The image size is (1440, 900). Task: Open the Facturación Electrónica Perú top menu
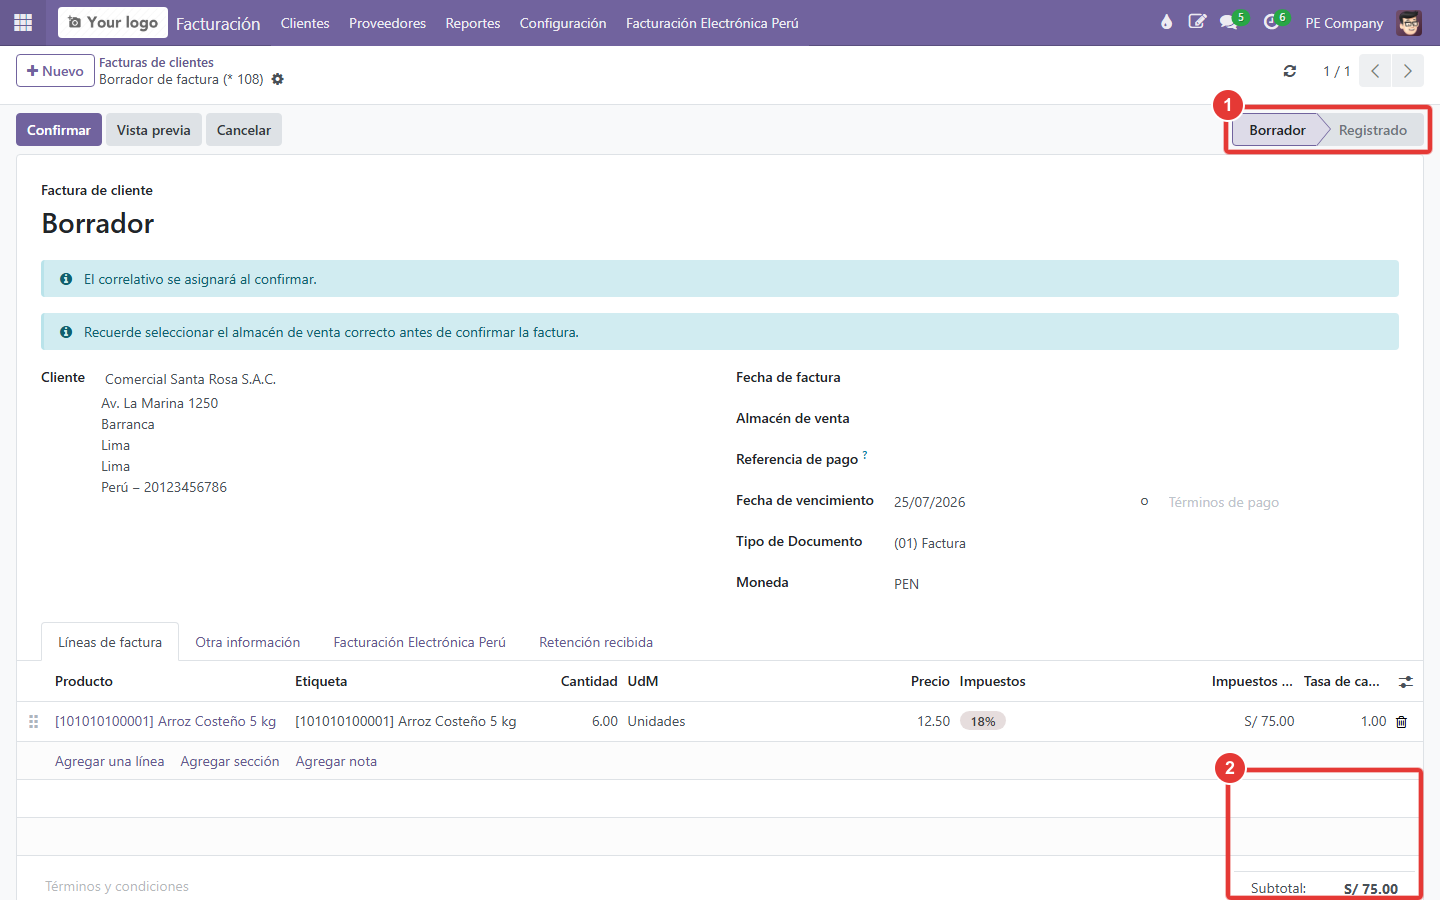[x=712, y=23]
